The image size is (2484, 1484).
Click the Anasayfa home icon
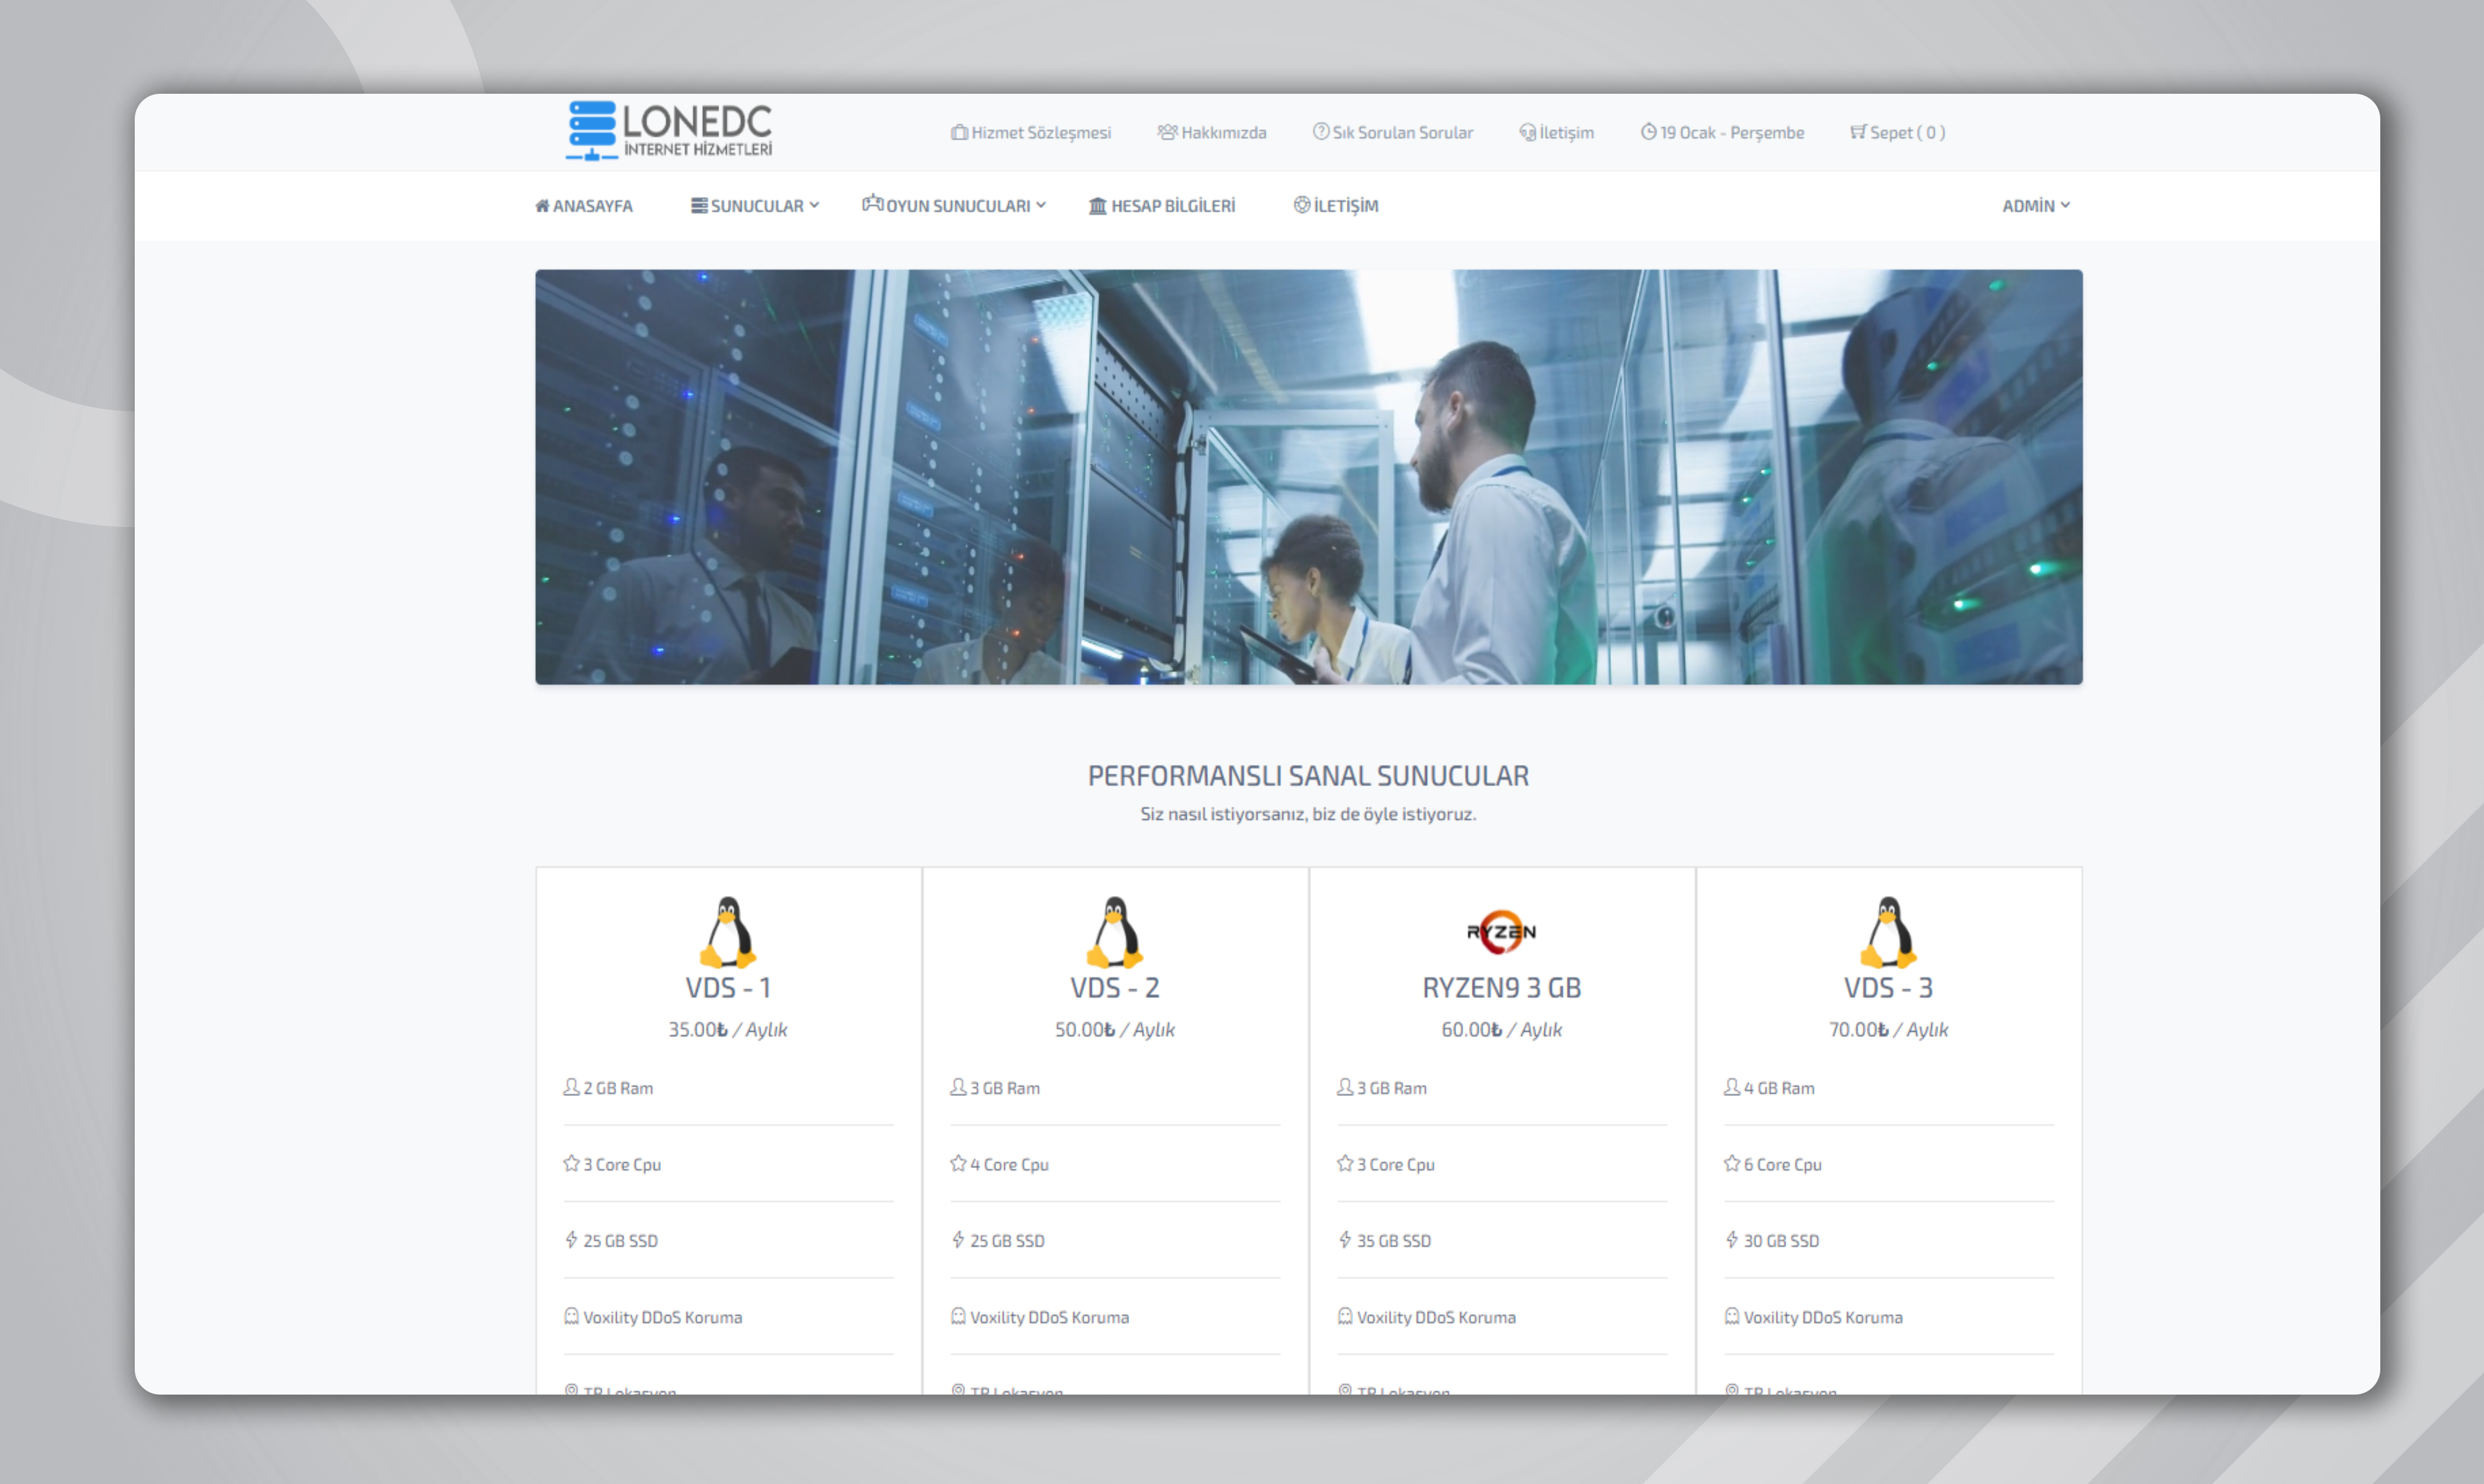click(542, 206)
